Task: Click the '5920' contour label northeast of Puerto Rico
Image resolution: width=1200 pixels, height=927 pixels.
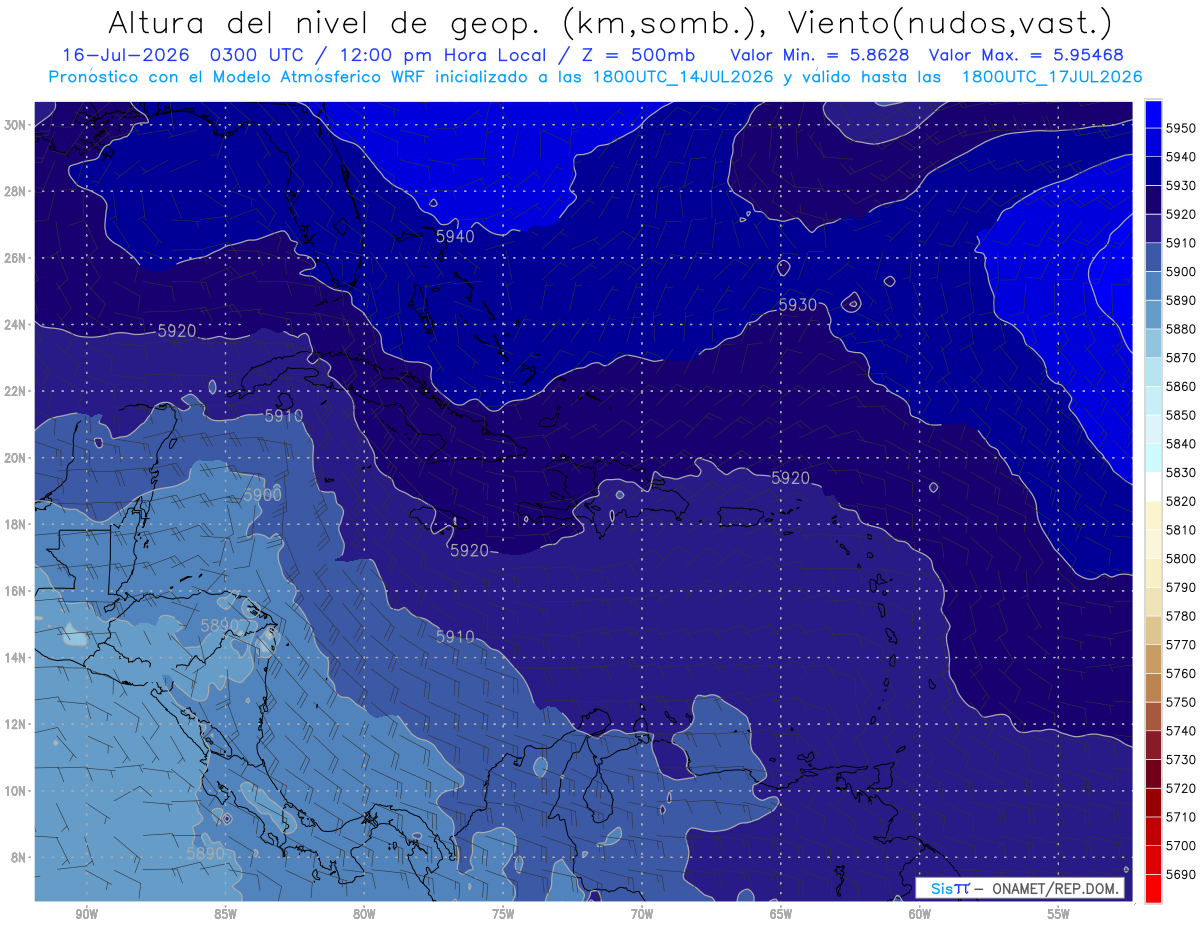Action: (x=790, y=479)
